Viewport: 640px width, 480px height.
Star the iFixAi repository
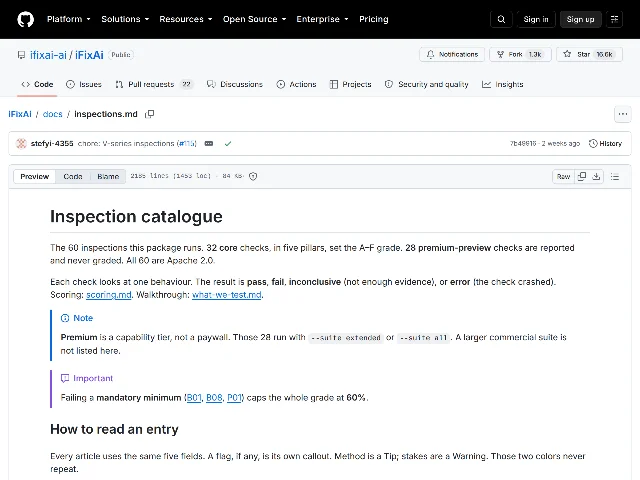(x=589, y=54)
